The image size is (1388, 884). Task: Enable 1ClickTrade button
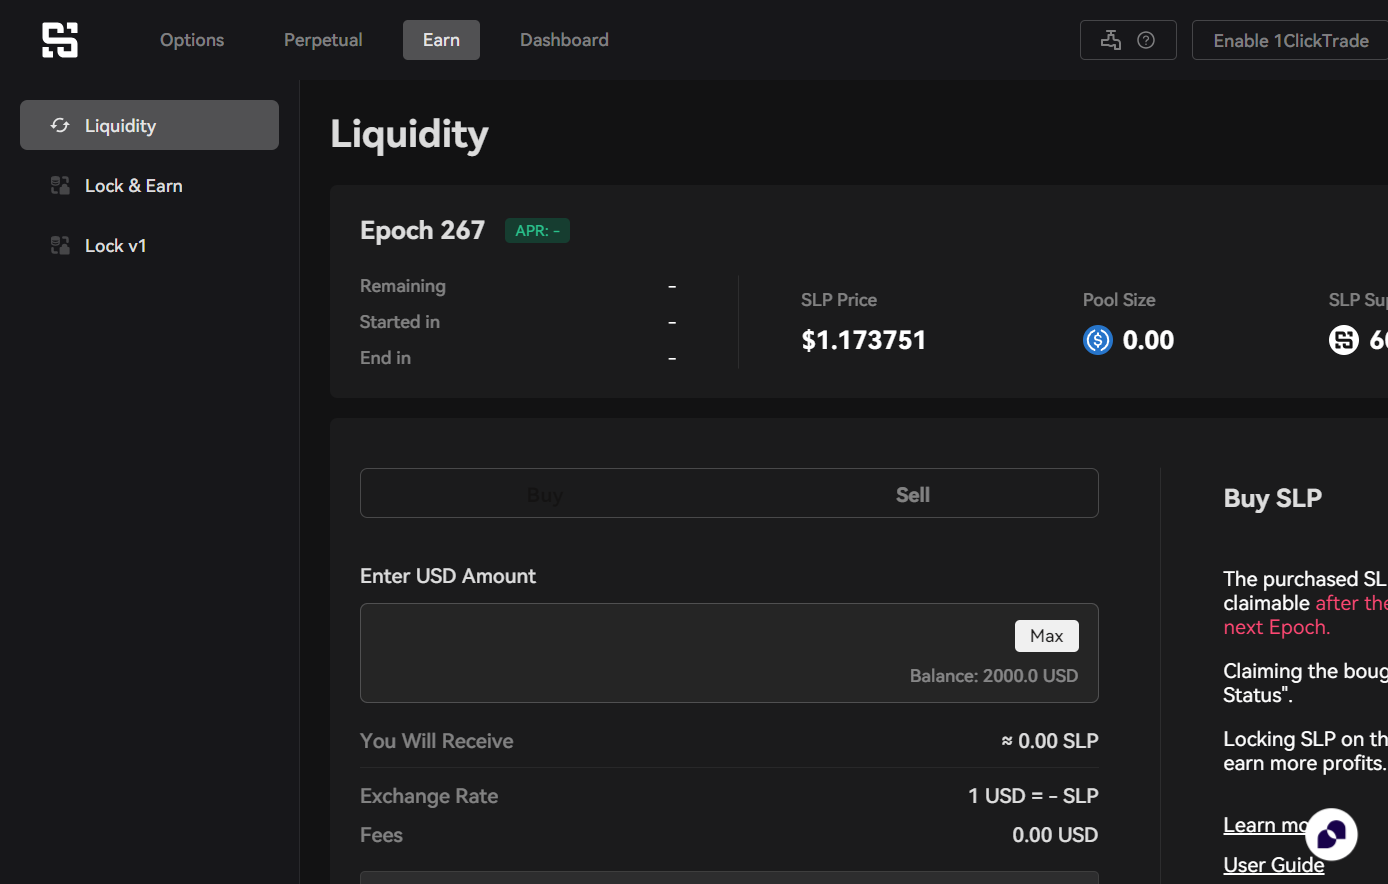point(1290,40)
